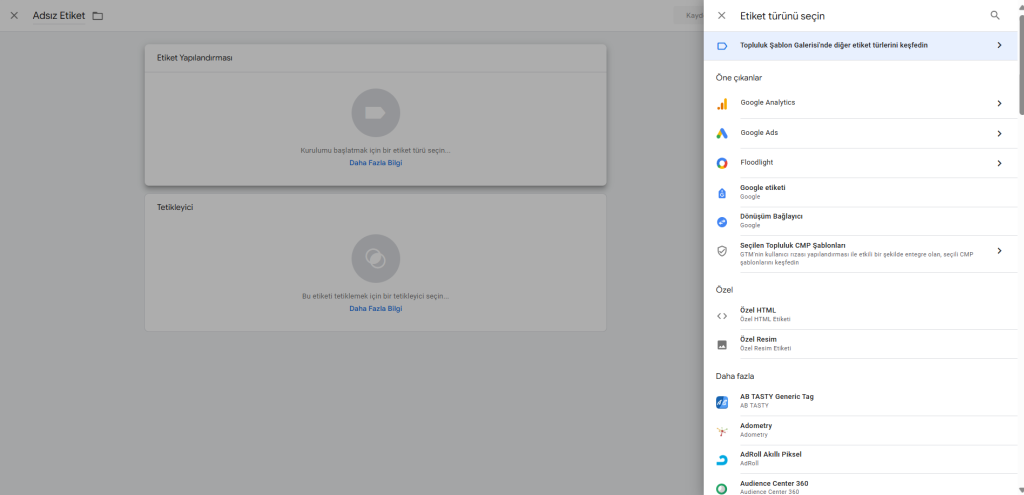The image size is (1024, 495).
Task: Select the Google Analytics tag type
Action: tap(861, 104)
